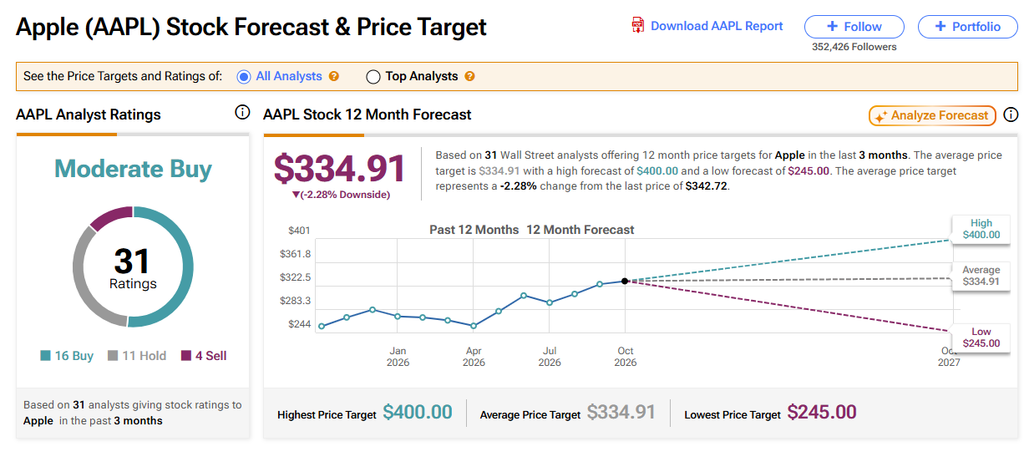Click the black Oct 2026 current price marker
The height and width of the screenshot is (452, 1024).
(x=625, y=281)
